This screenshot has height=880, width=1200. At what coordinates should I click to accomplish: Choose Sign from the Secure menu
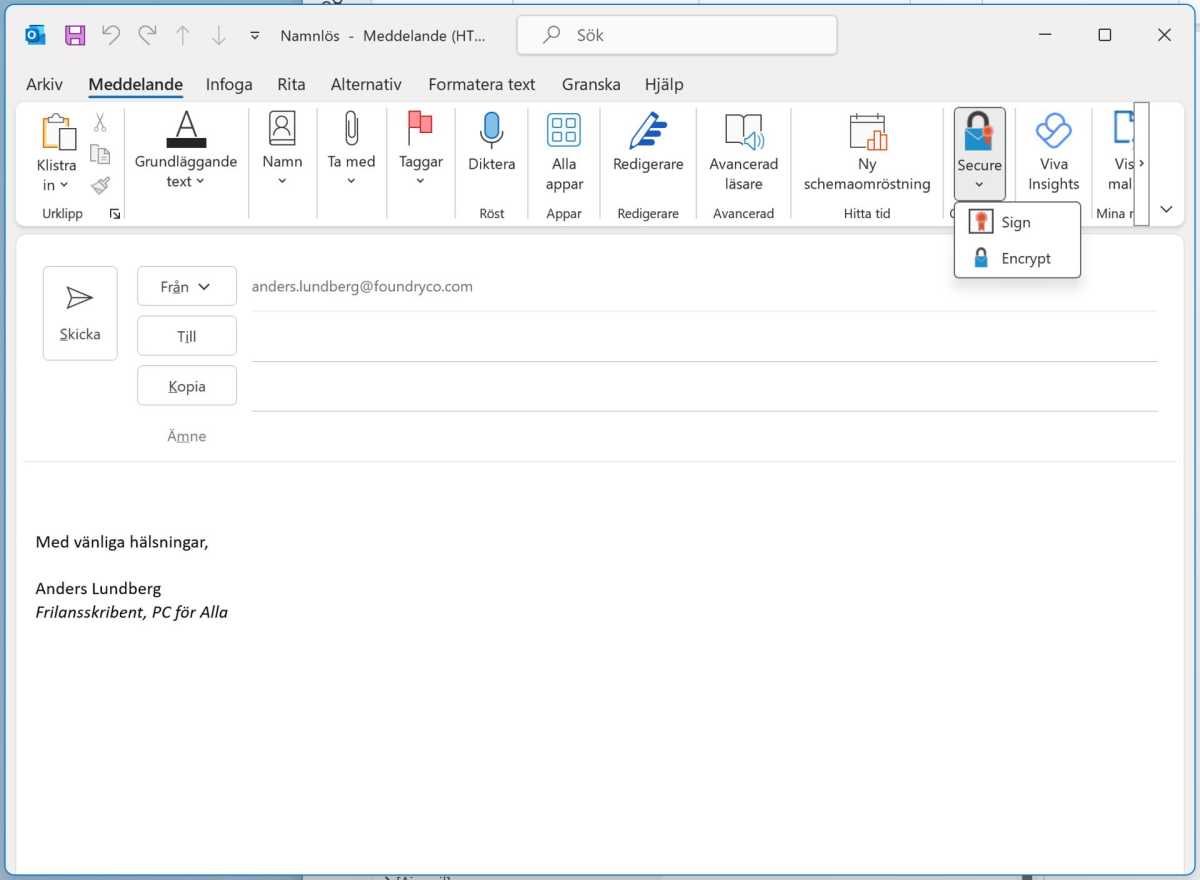[x=1017, y=223]
